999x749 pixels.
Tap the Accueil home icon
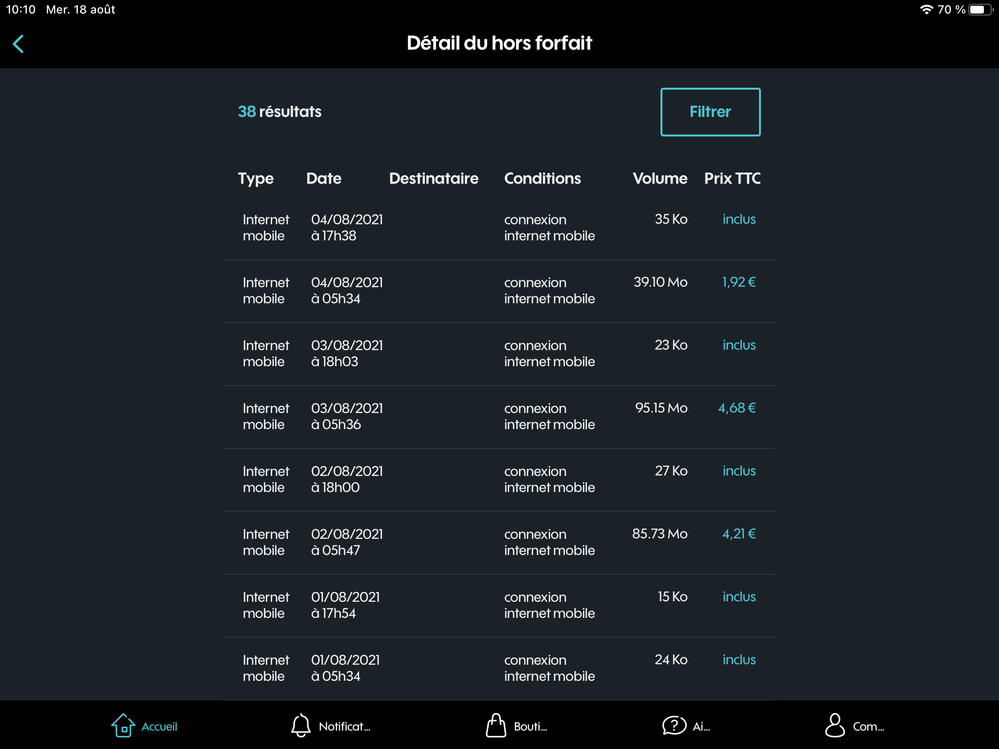coord(123,725)
